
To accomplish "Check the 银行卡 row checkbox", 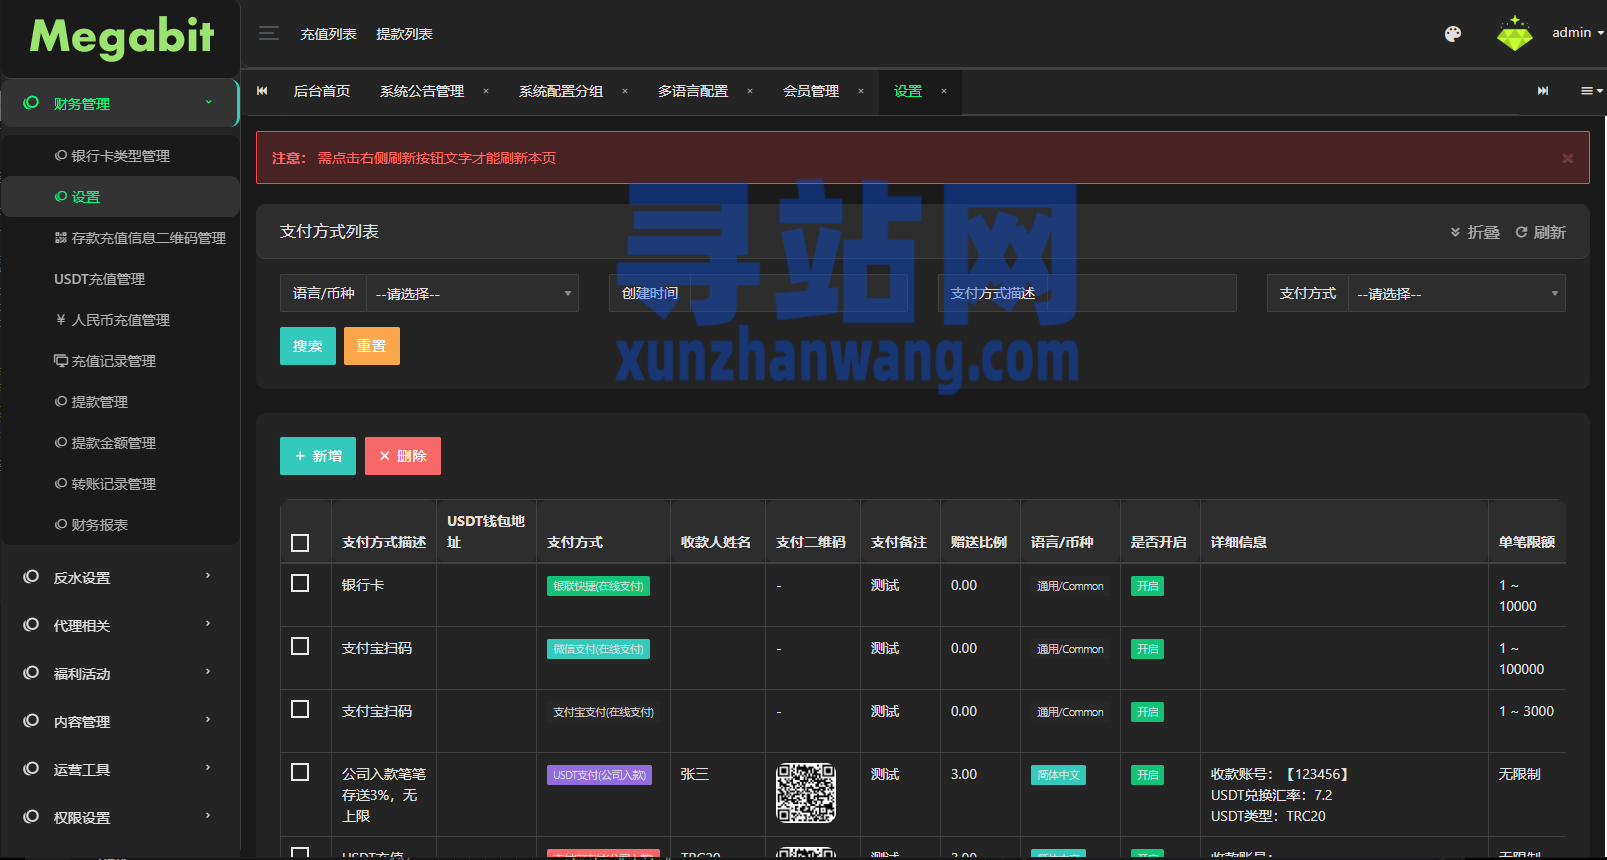I will (300, 583).
